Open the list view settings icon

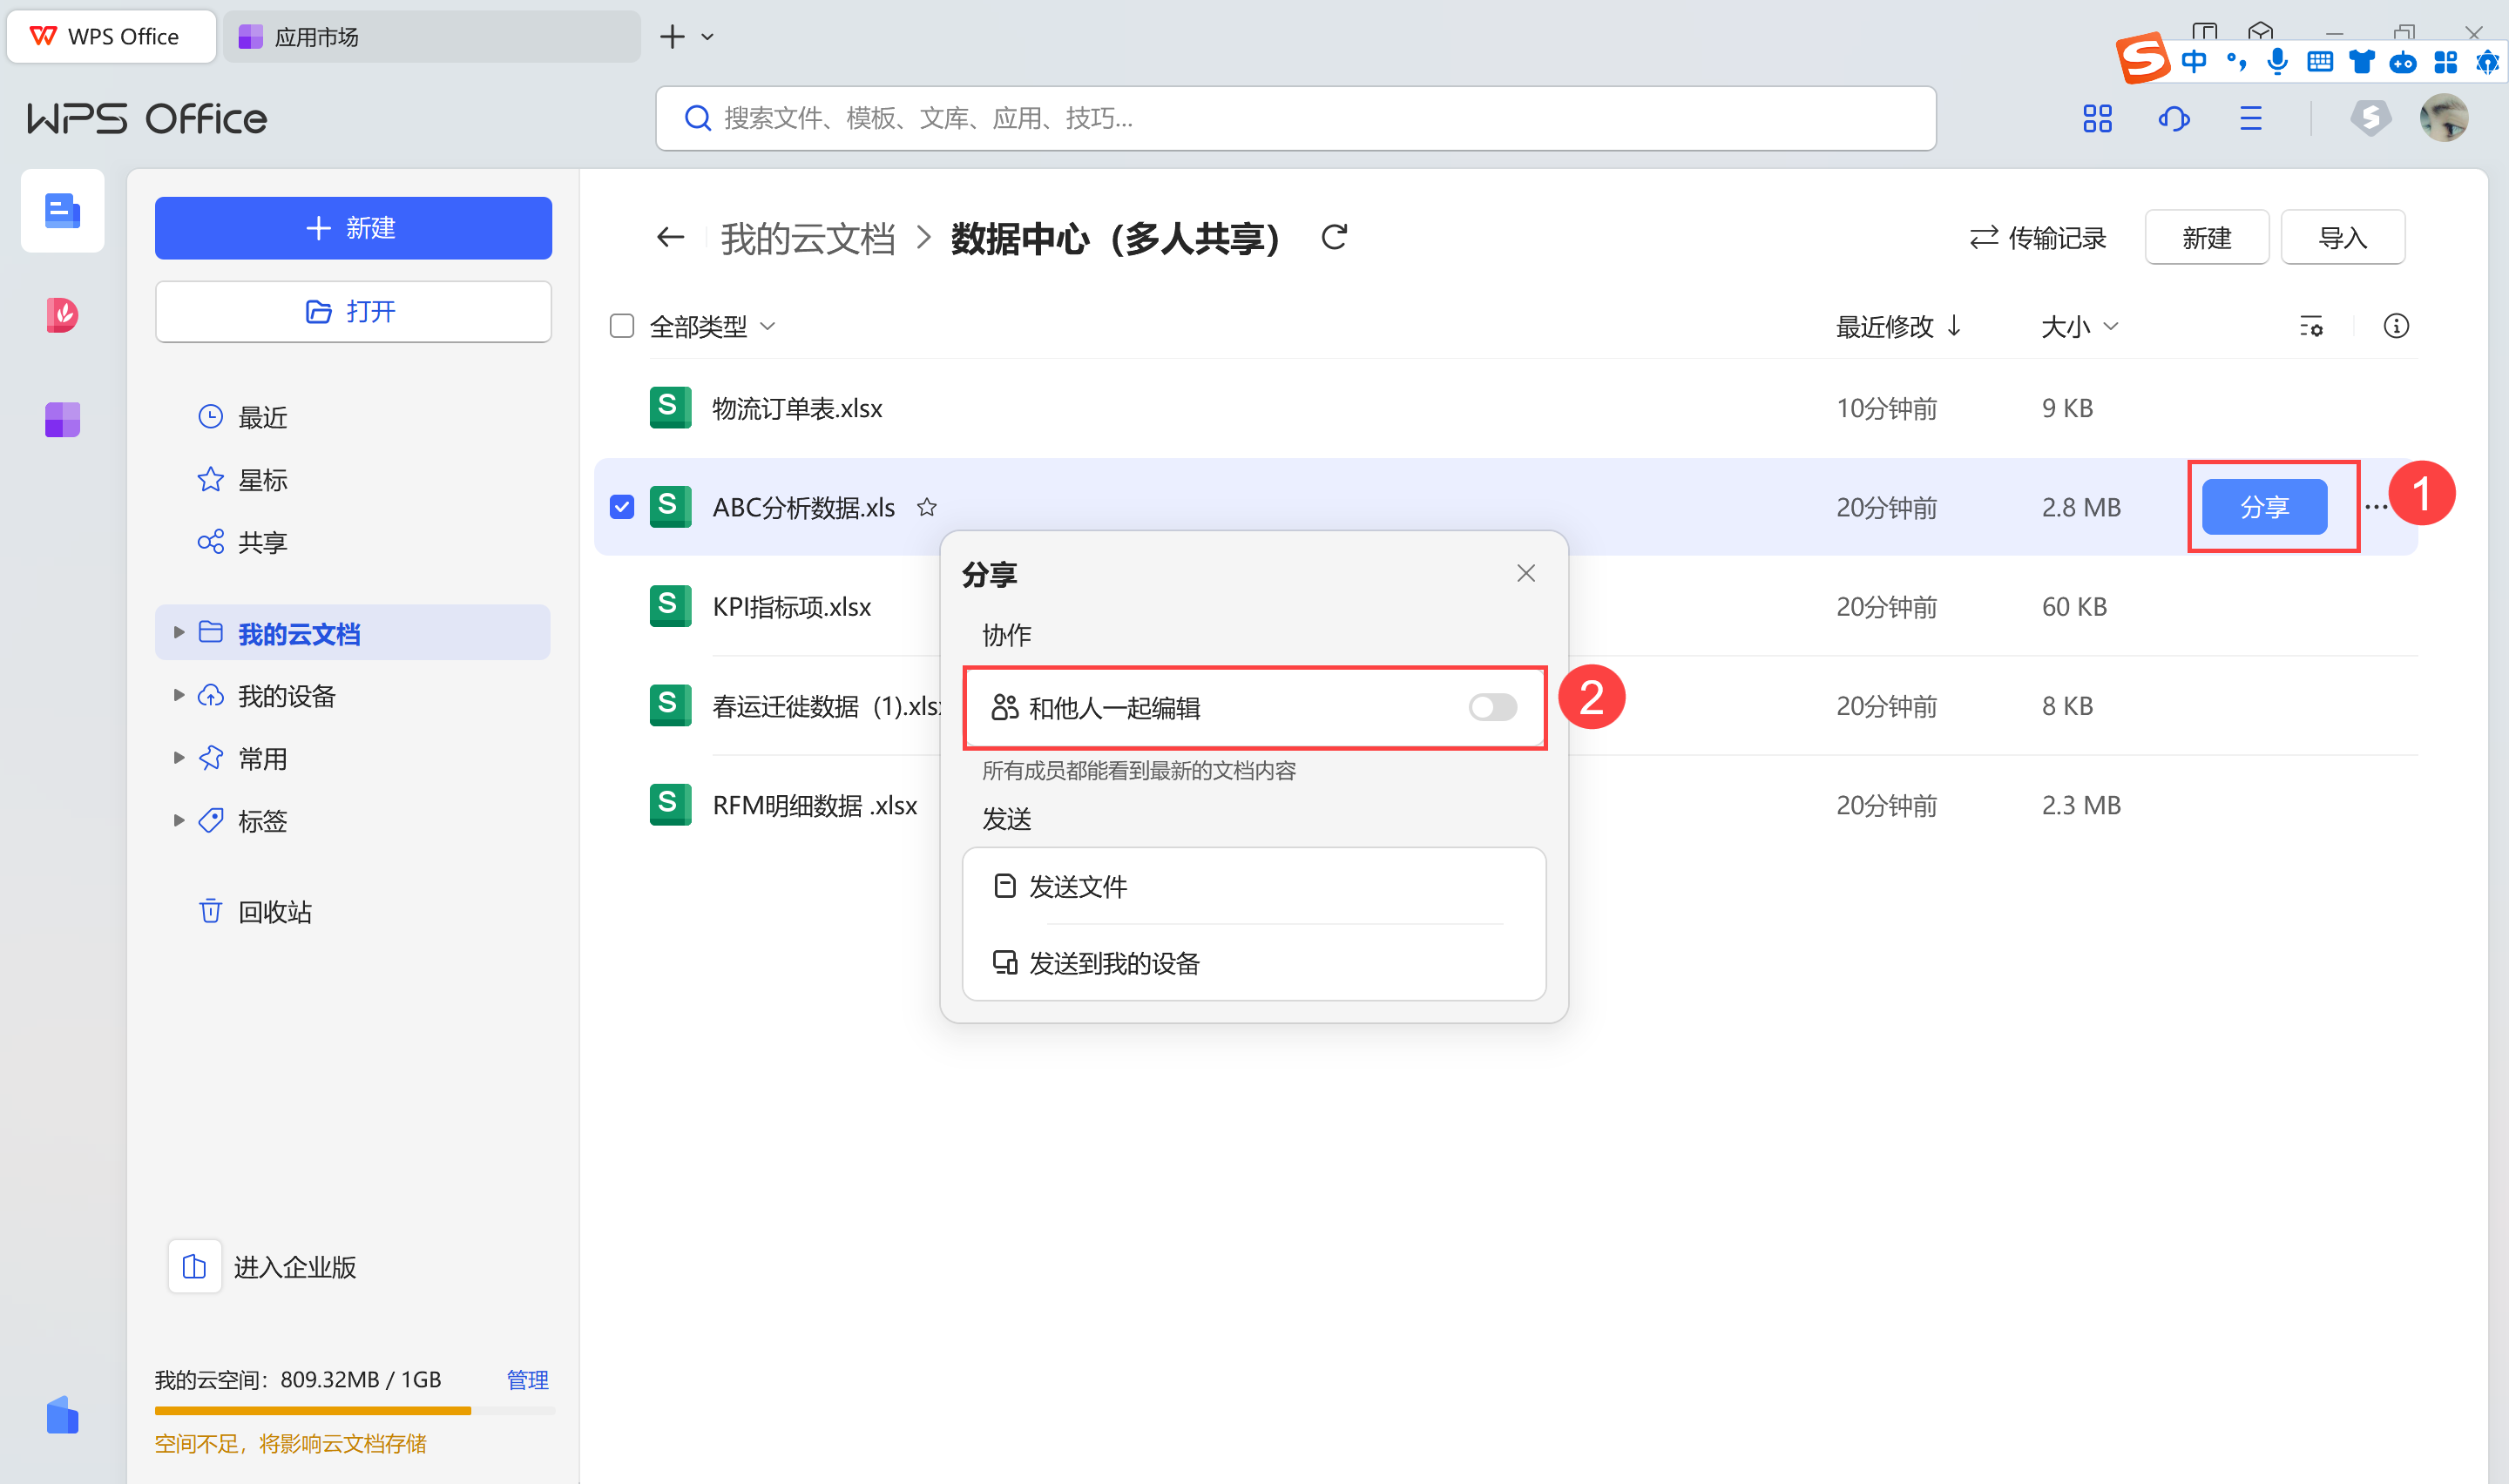pos(2310,326)
